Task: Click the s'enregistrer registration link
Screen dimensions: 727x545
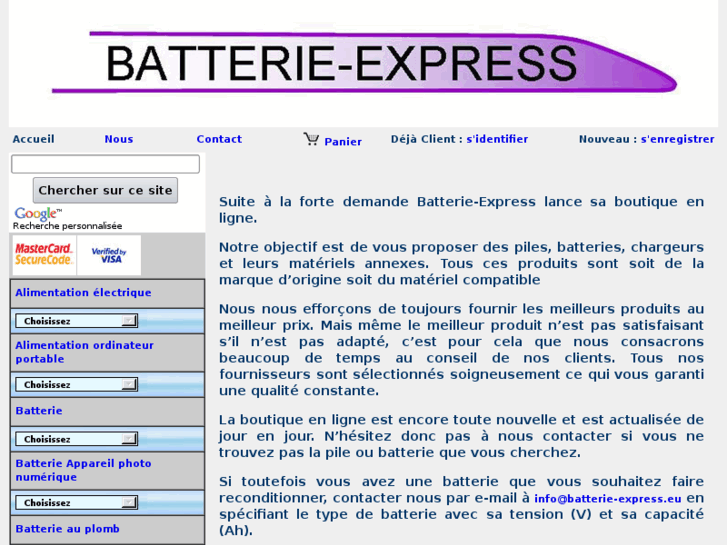Action: tap(677, 139)
